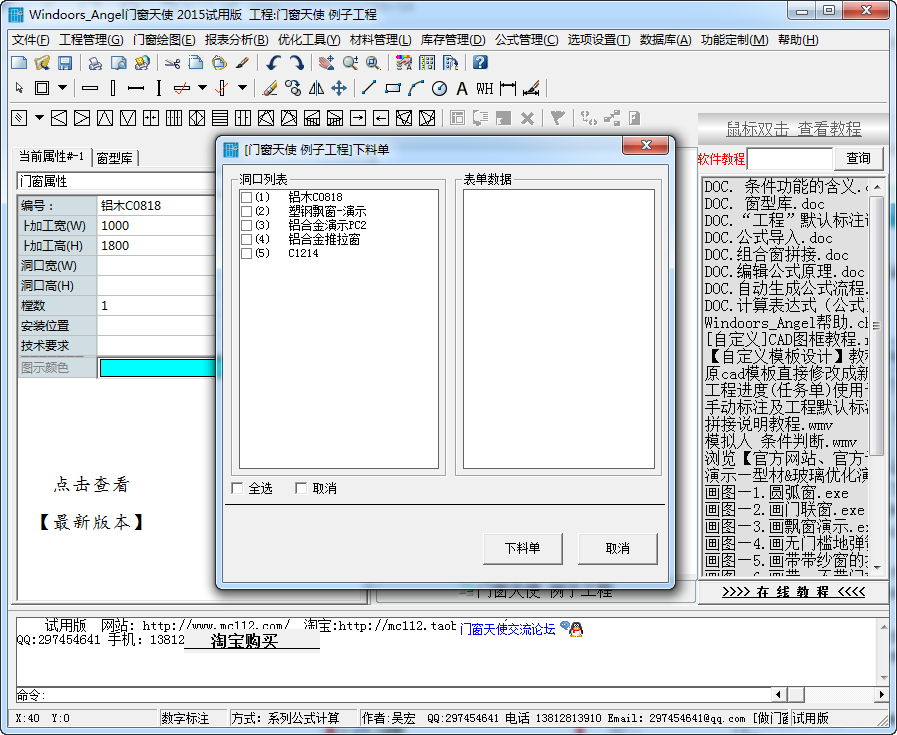Screen dimensions: 897x735
Task: Click the WH size annotation tool
Action: 485,88
